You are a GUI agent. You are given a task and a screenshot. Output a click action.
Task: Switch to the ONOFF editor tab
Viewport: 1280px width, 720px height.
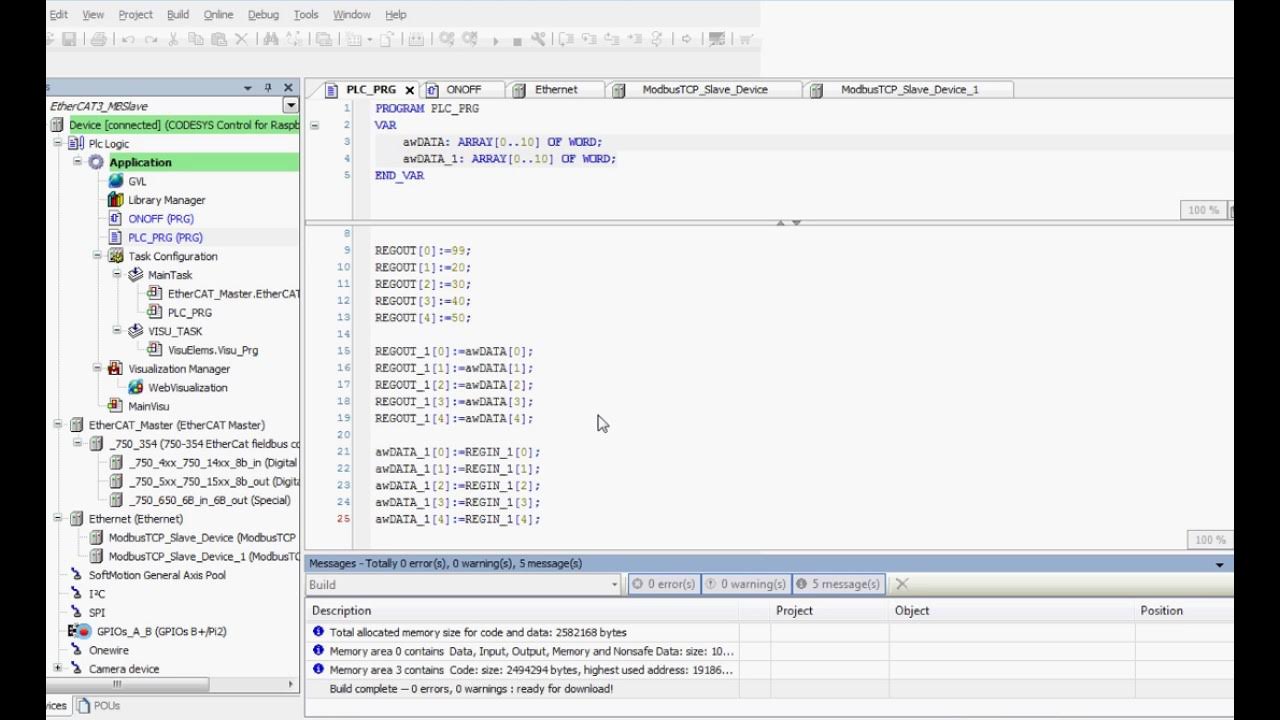[463, 89]
